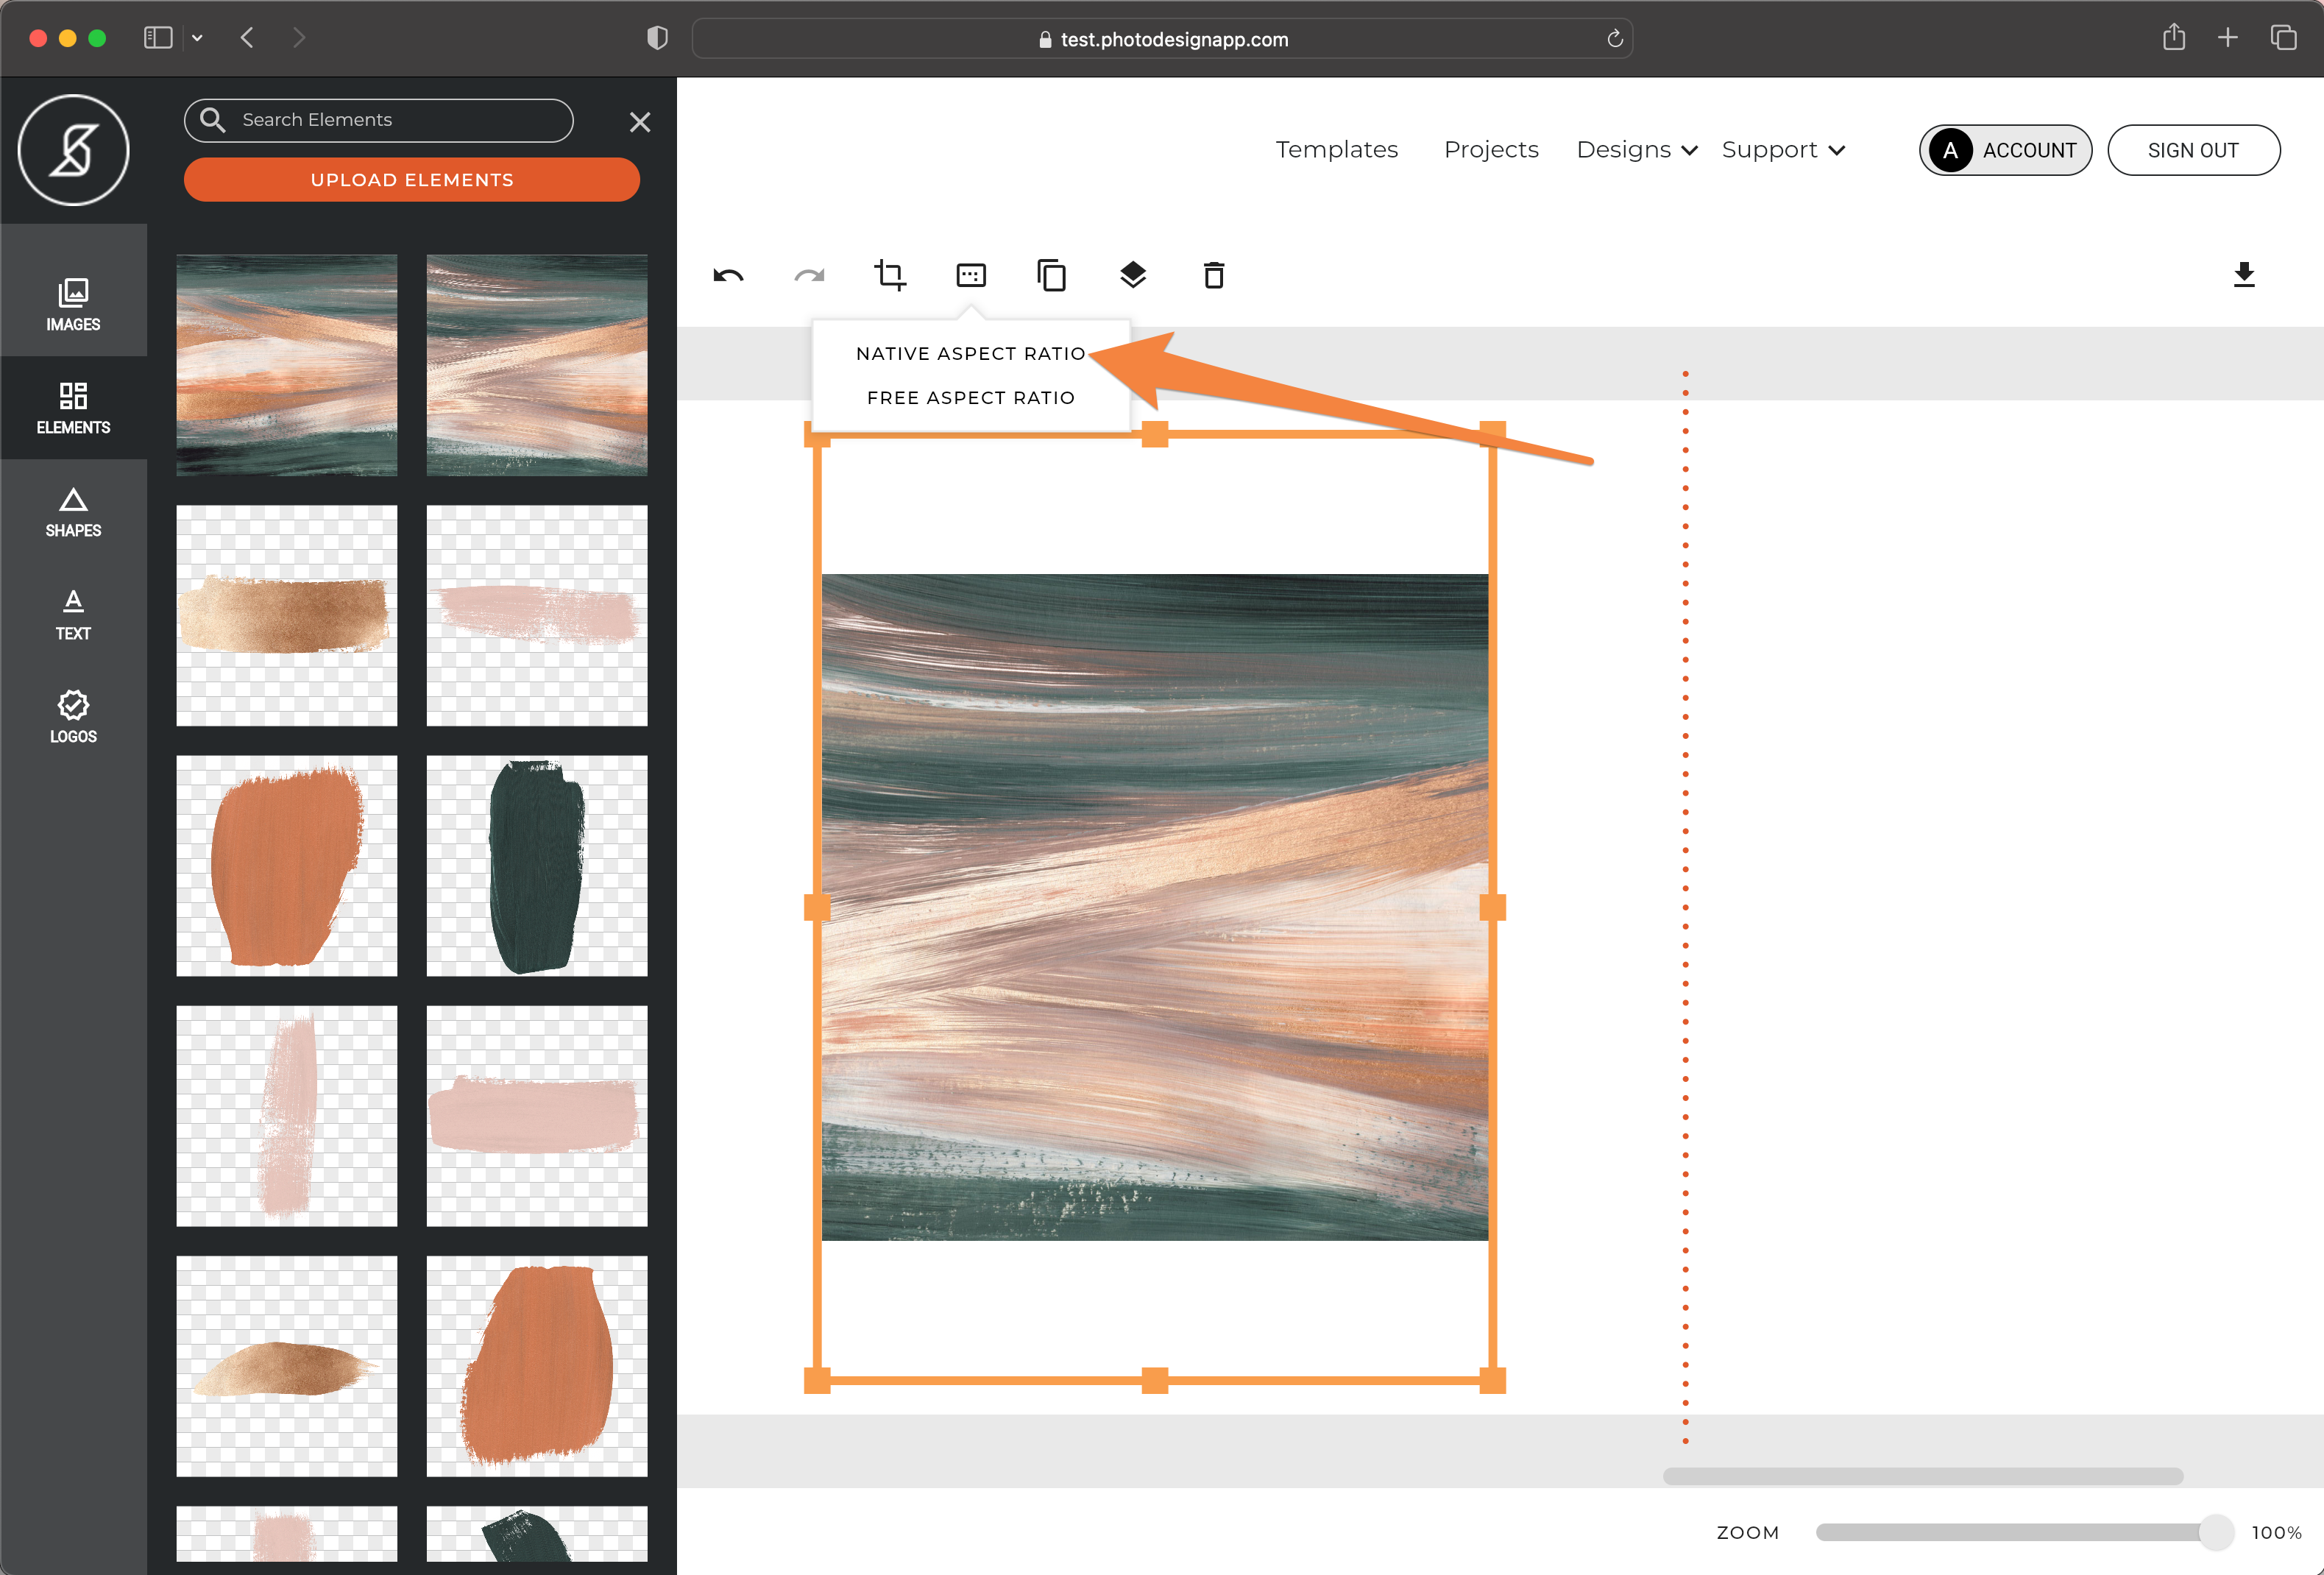Open the Projects nav item
Viewport: 2324px width, 1575px height.
click(1491, 150)
